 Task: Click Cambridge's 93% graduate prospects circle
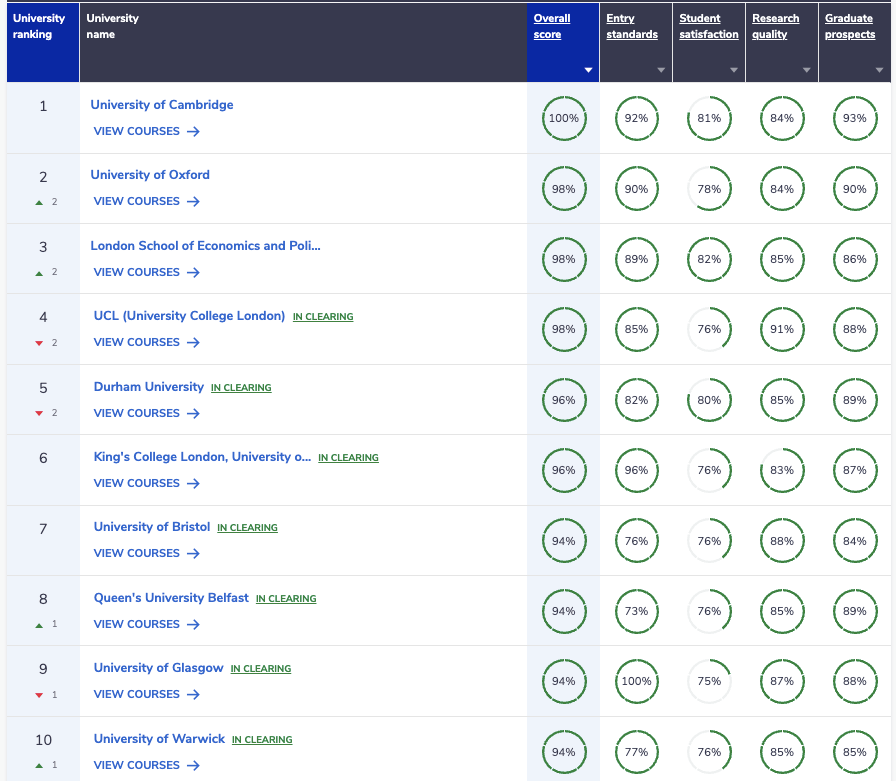click(855, 118)
